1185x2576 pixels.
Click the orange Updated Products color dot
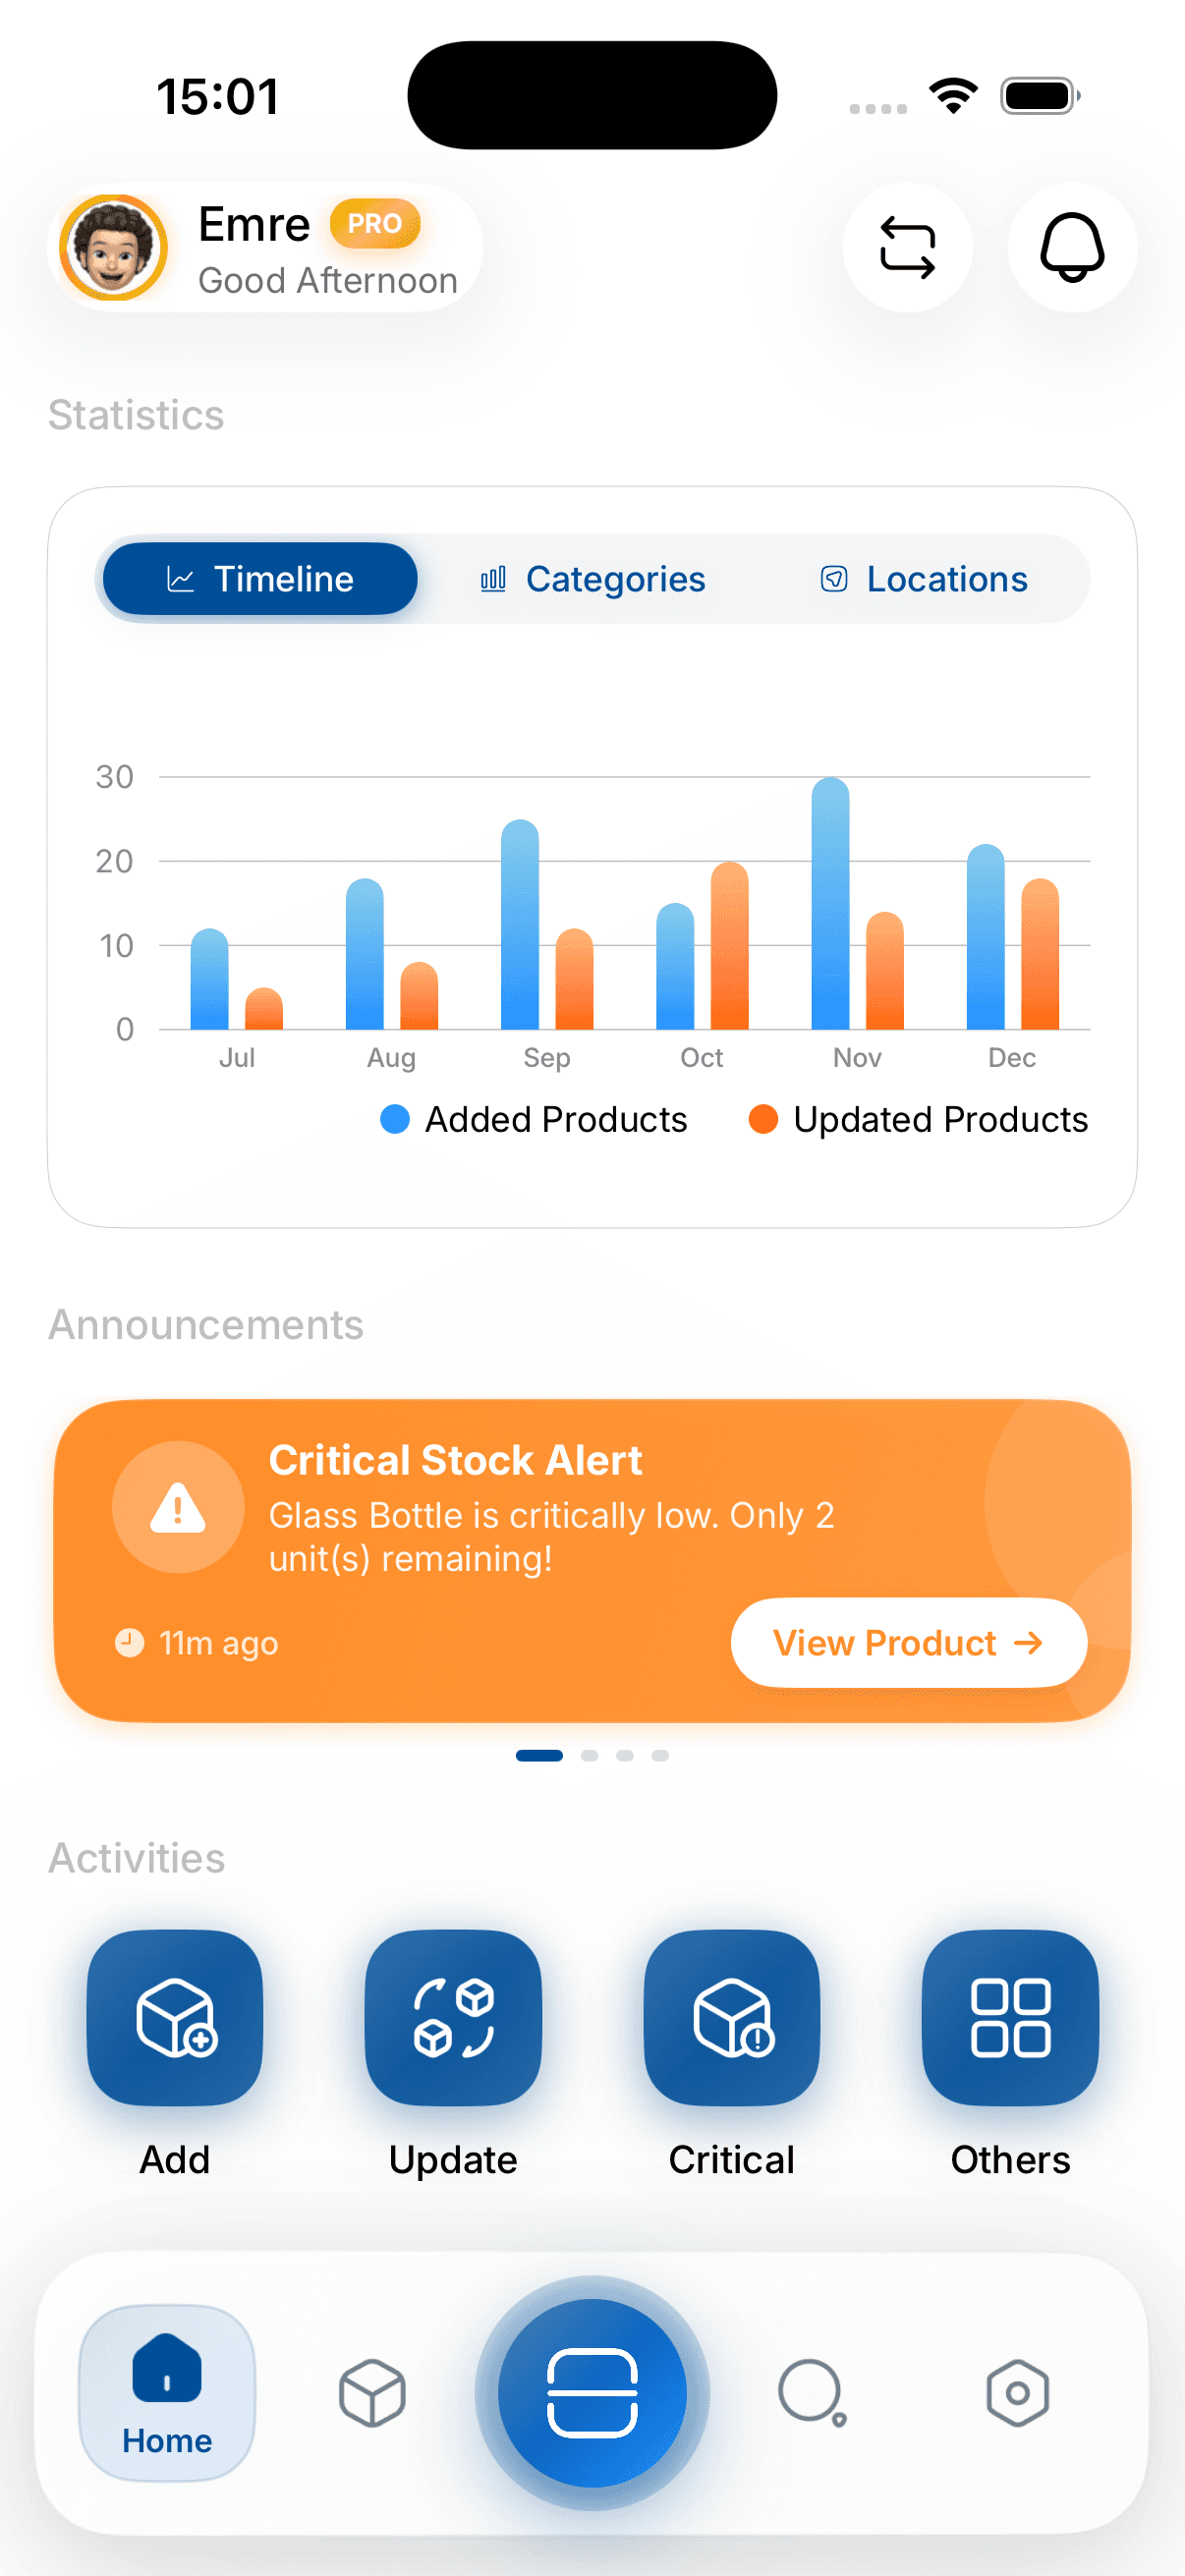coord(764,1119)
